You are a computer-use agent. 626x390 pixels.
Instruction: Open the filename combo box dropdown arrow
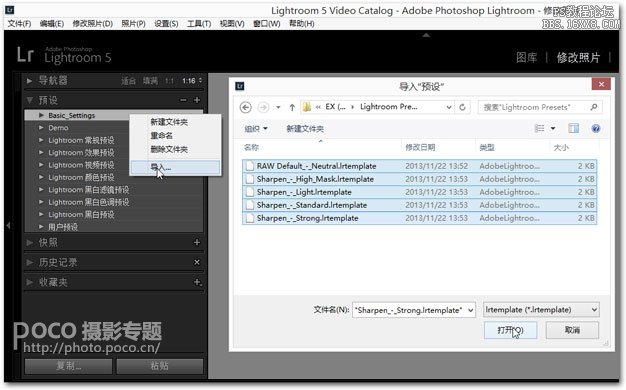pos(471,310)
